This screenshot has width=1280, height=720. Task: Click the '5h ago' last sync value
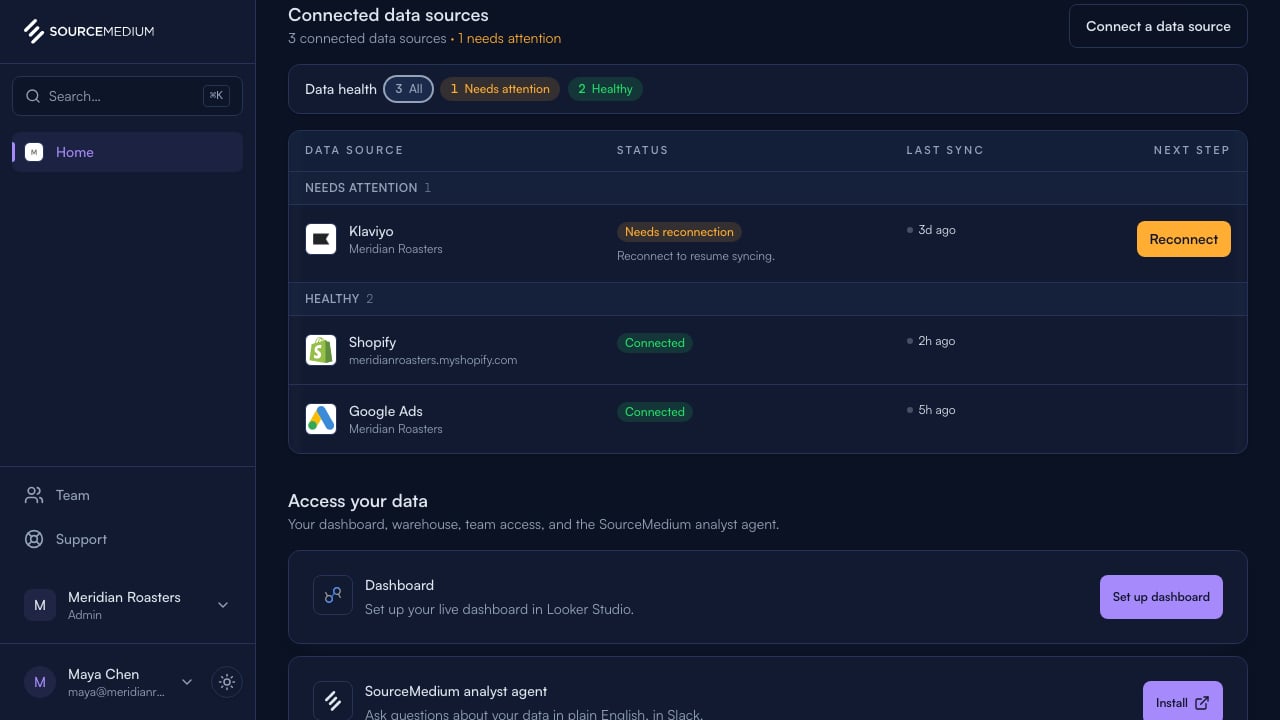[x=936, y=410]
